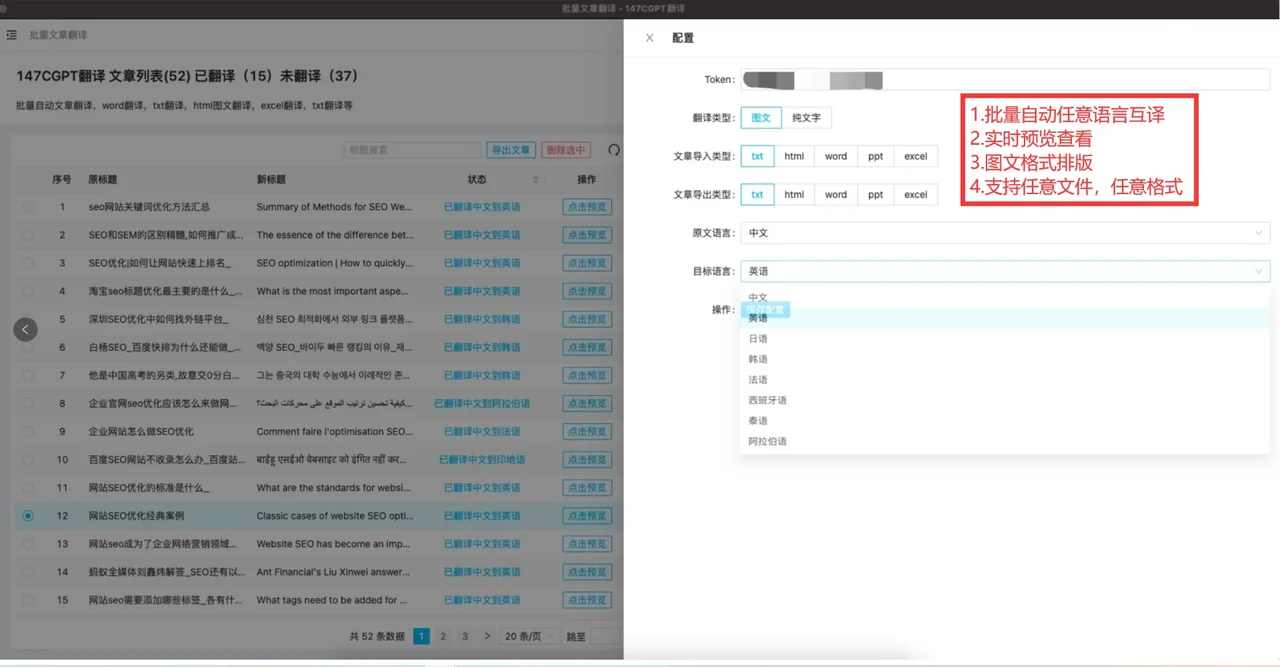
Task: Choose 日语 from the target language list
Action: point(758,338)
